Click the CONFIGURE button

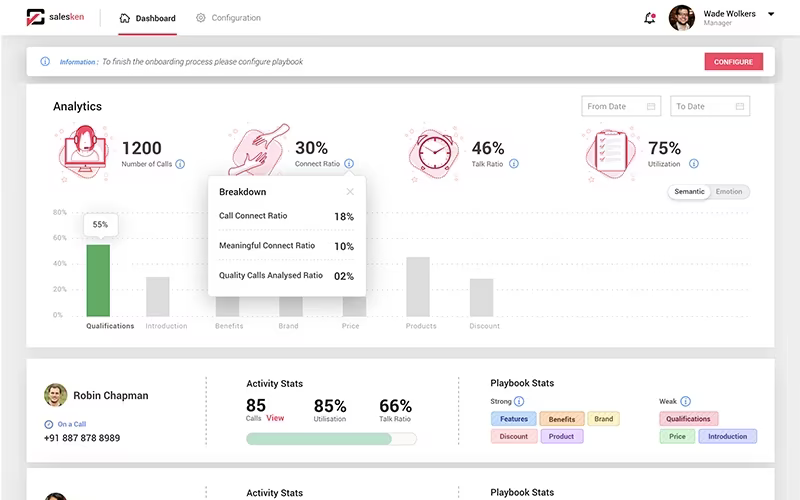click(x=733, y=62)
